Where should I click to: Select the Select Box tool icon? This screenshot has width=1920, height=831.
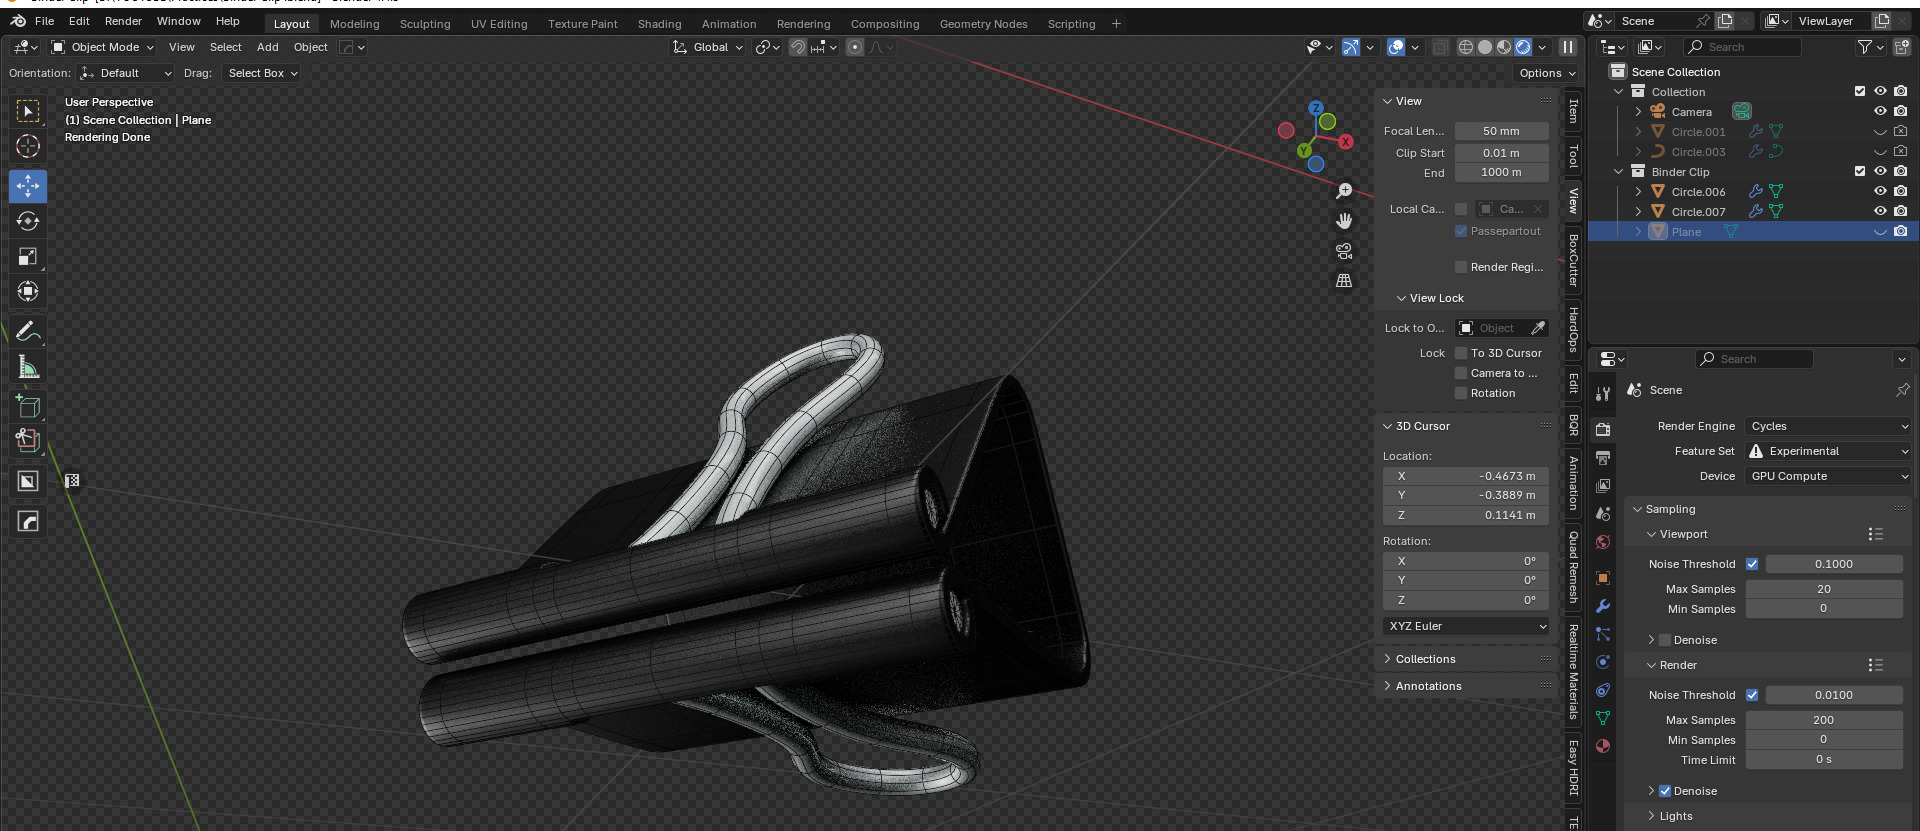28,111
